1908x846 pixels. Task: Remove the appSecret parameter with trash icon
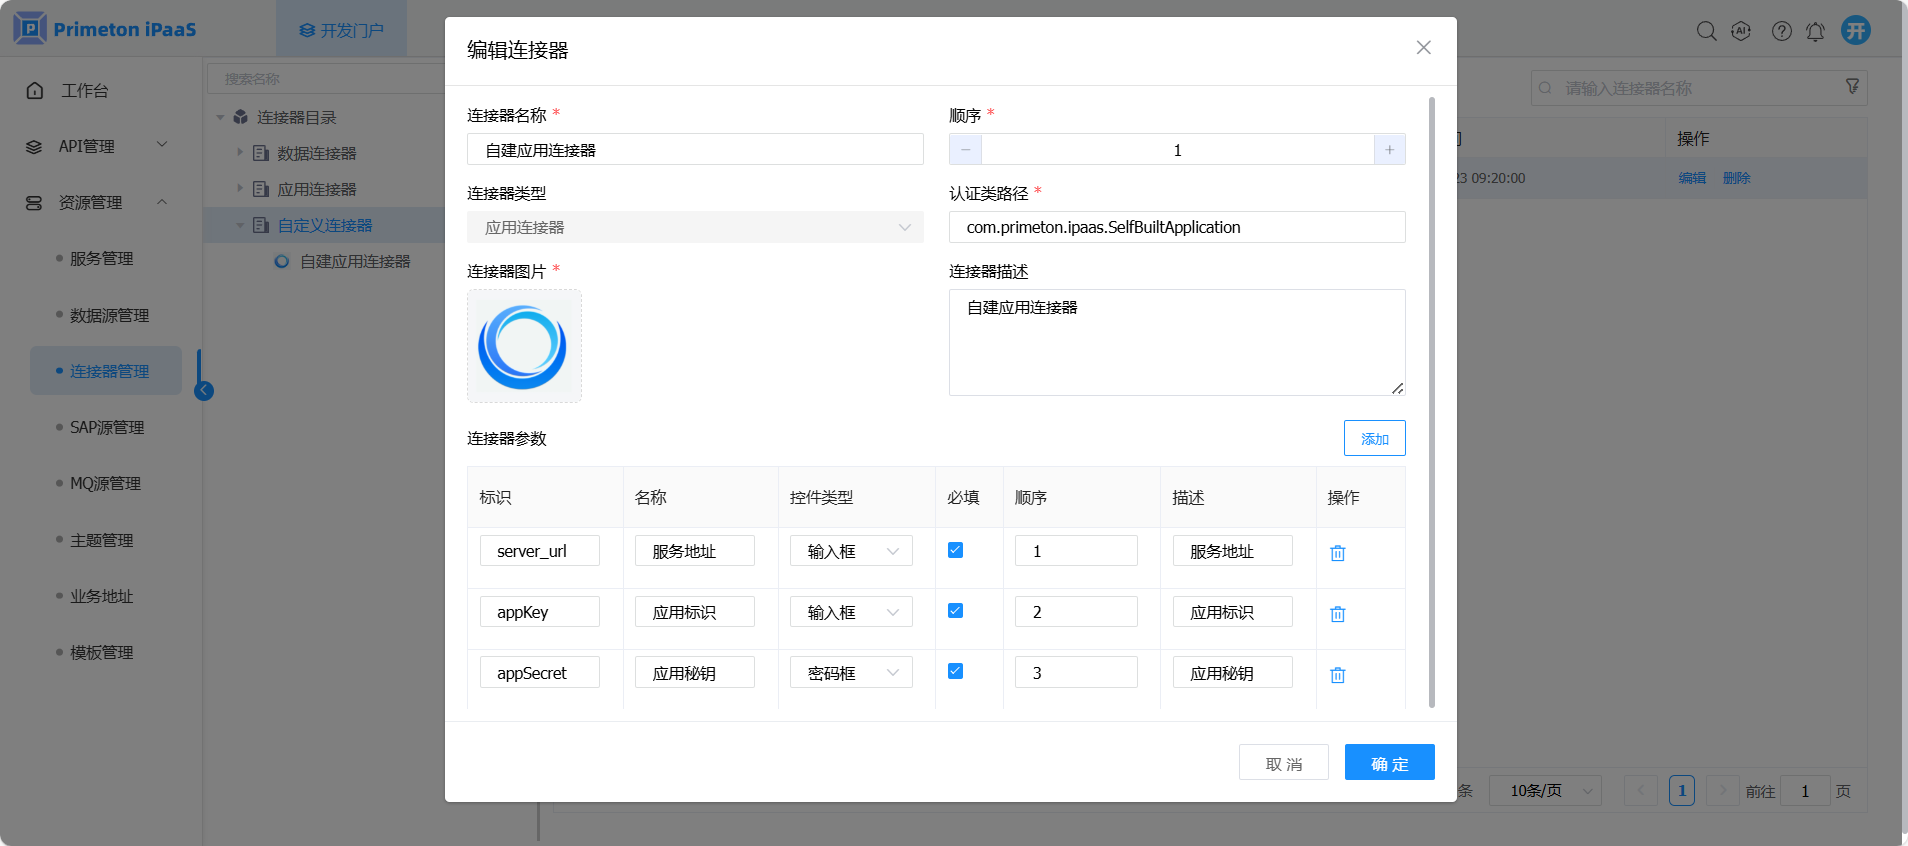point(1337,675)
